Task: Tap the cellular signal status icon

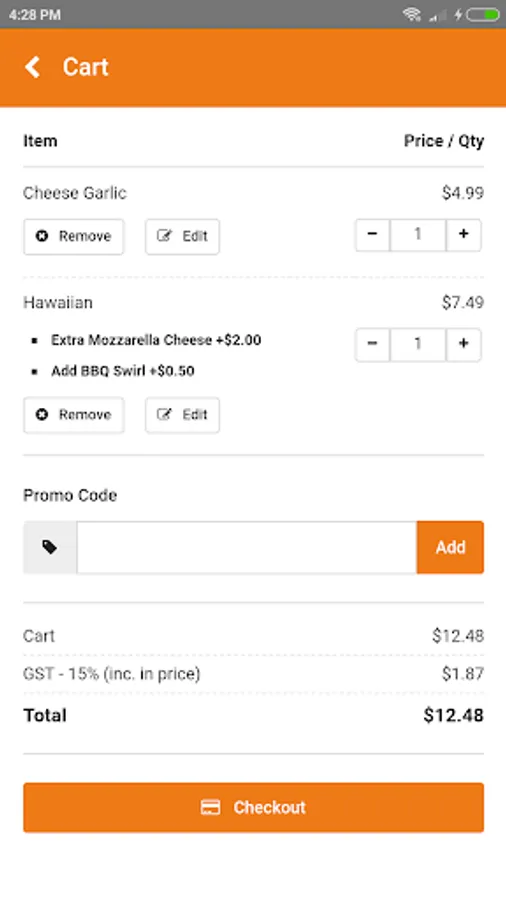Action: [438, 15]
